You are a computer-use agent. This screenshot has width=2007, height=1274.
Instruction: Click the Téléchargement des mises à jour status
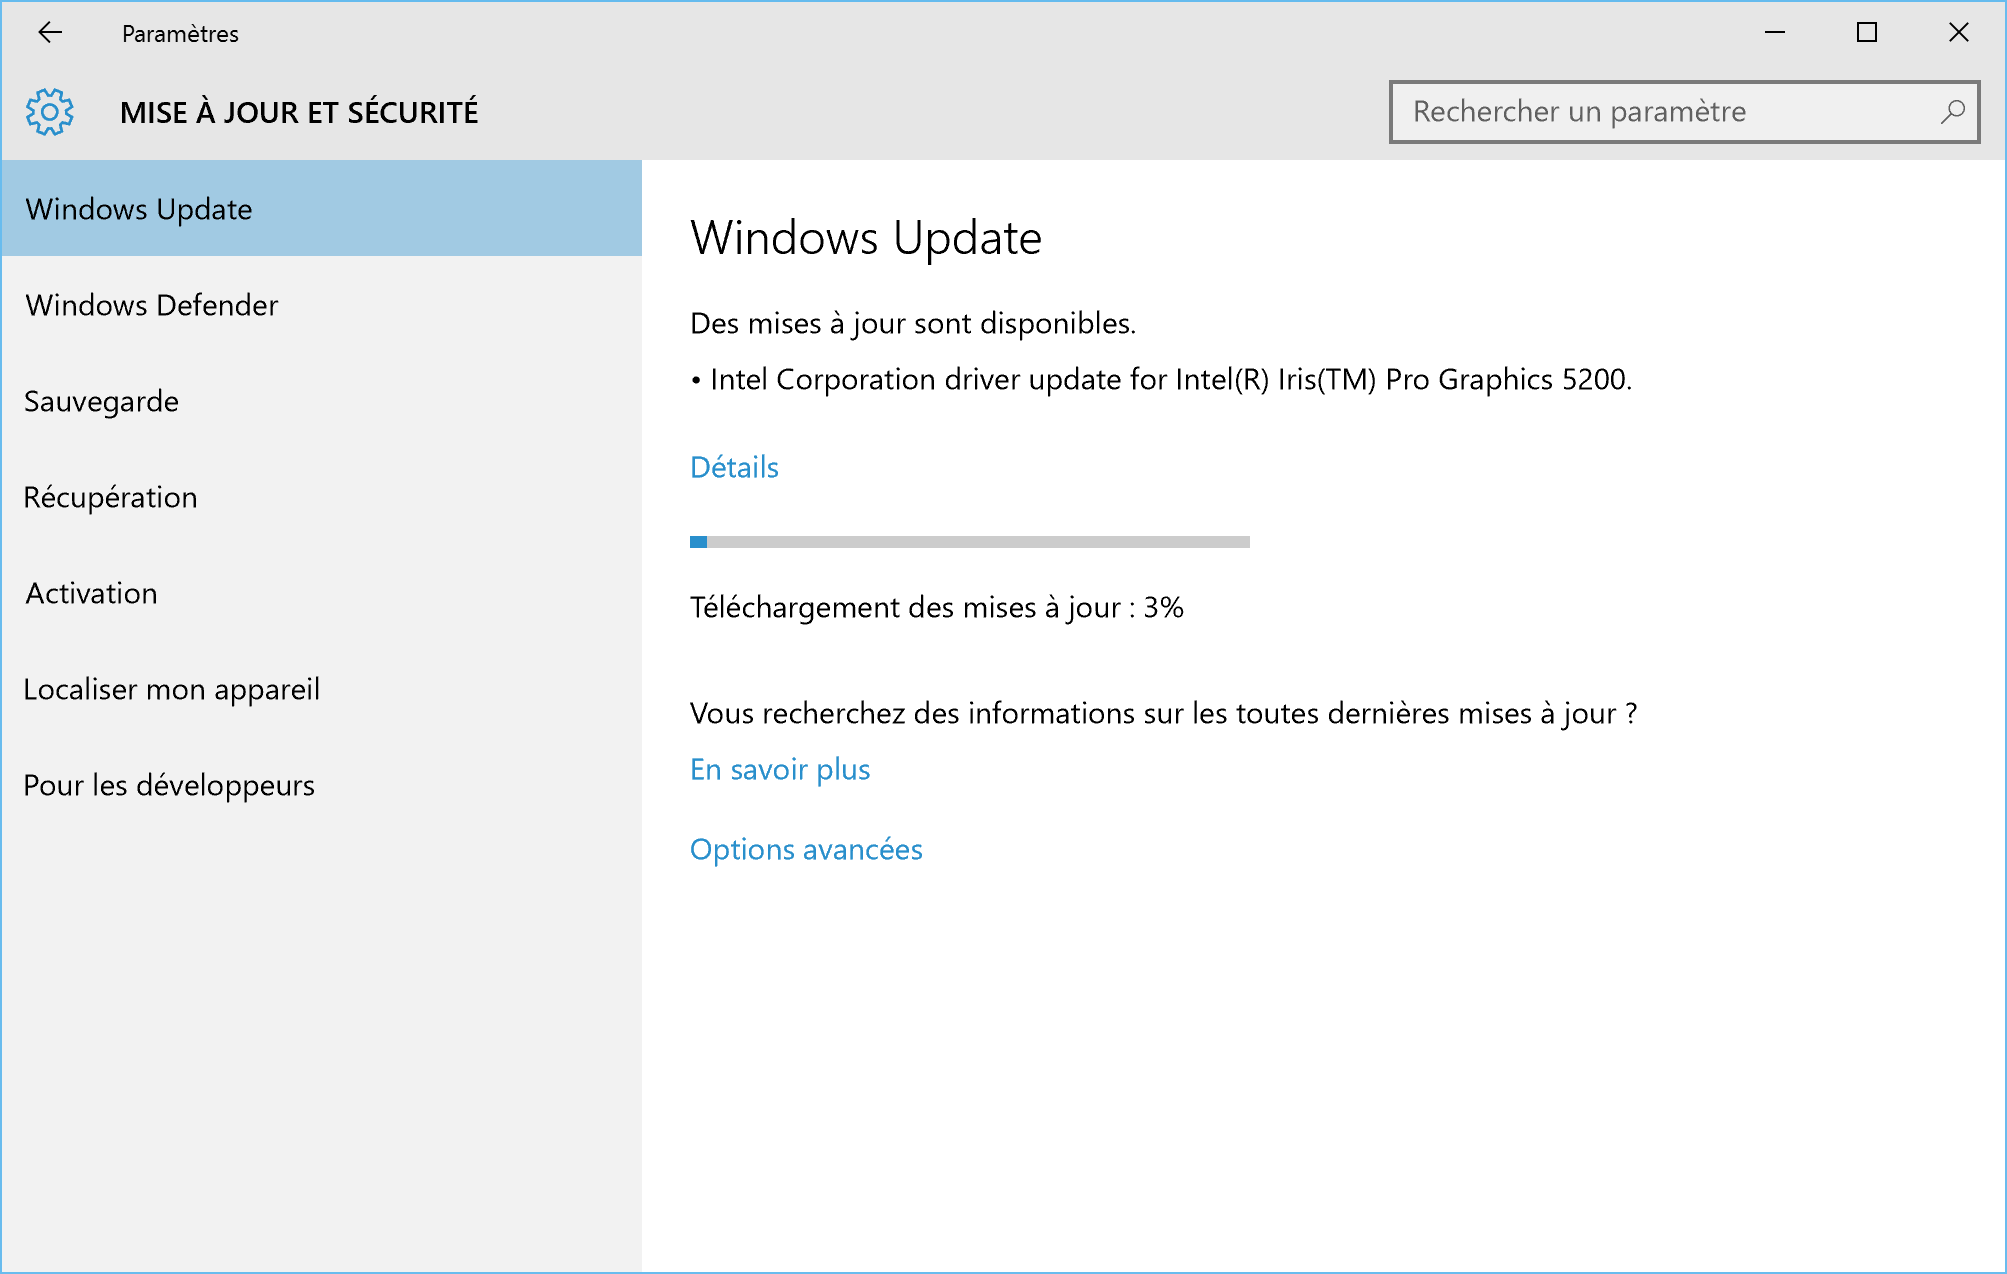[x=937, y=607]
